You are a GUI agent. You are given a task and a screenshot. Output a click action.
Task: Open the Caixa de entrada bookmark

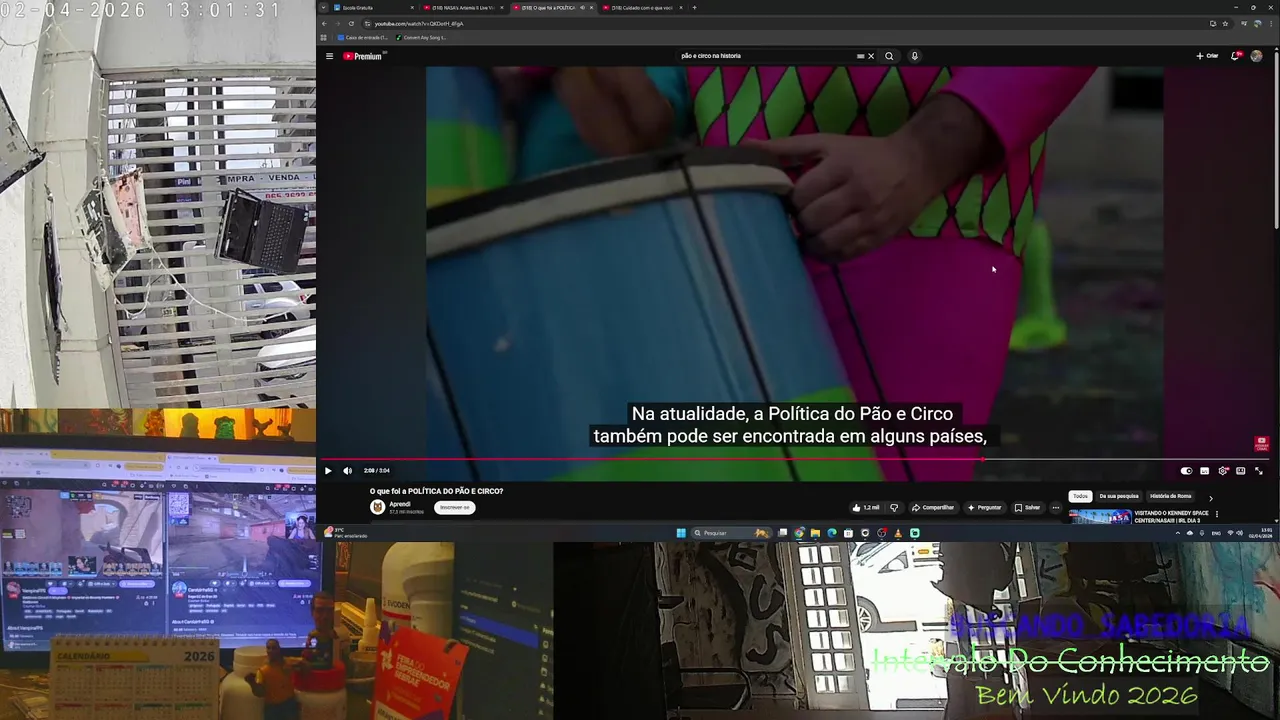pos(362,38)
